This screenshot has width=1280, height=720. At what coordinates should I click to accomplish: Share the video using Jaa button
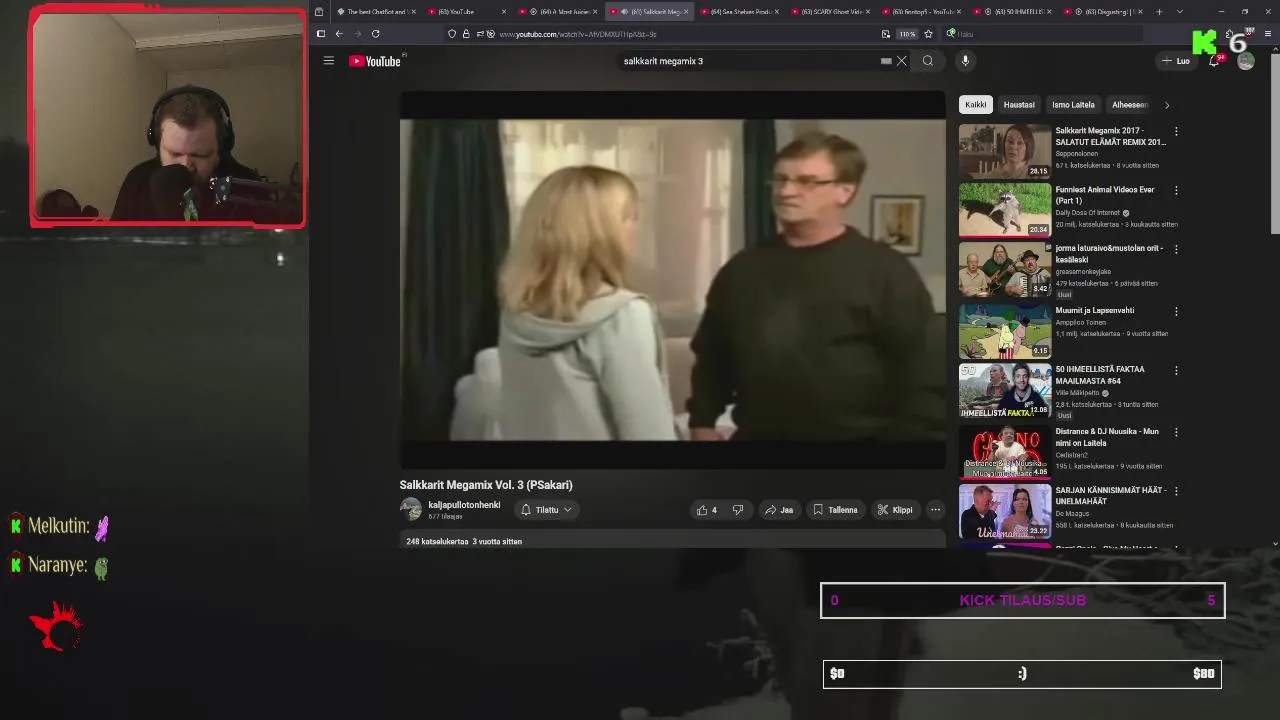(779, 510)
